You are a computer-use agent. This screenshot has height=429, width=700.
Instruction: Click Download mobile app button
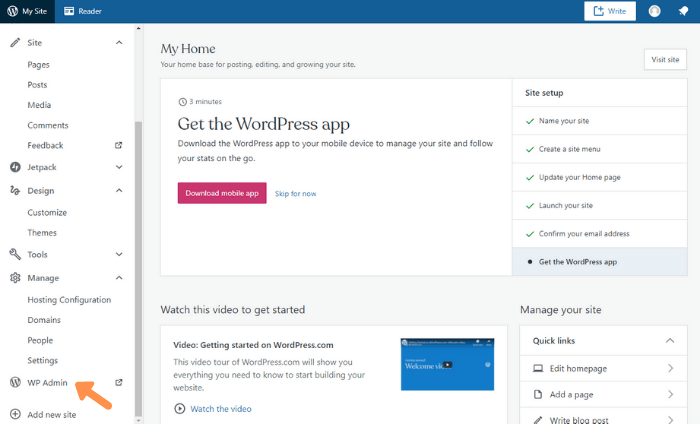pos(222,193)
